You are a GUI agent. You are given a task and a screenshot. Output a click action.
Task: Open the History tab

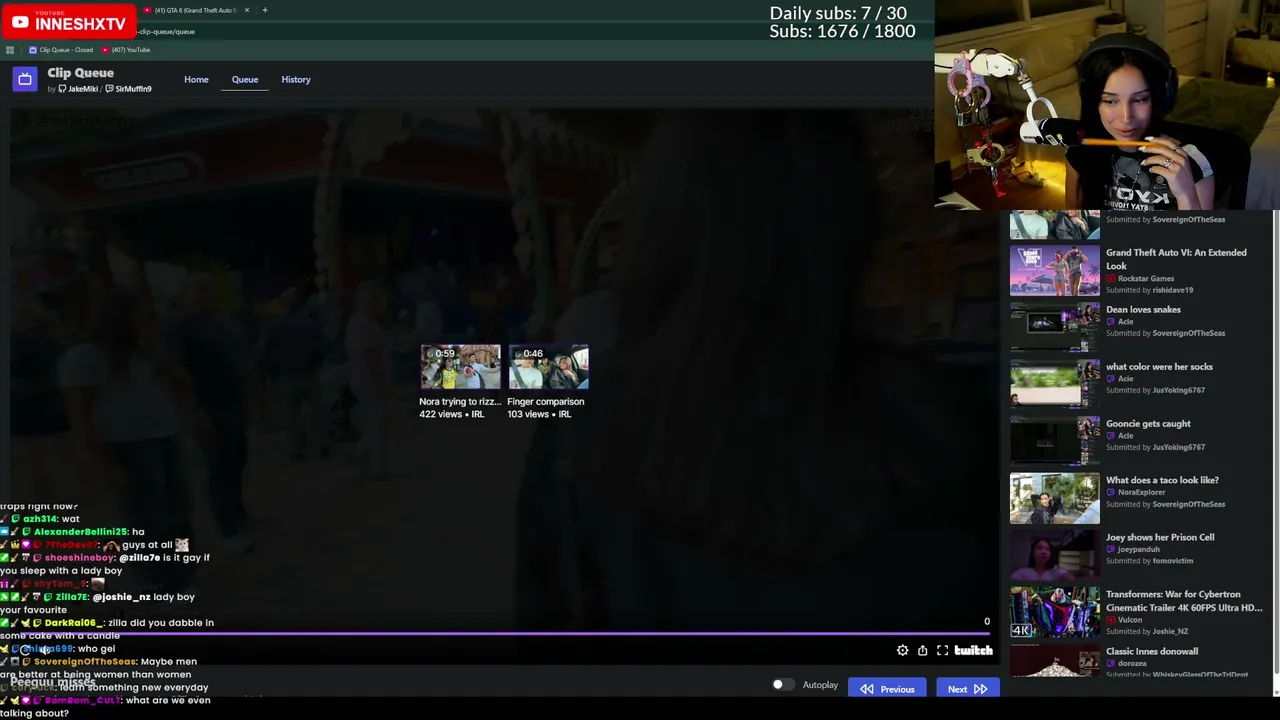point(296,79)
